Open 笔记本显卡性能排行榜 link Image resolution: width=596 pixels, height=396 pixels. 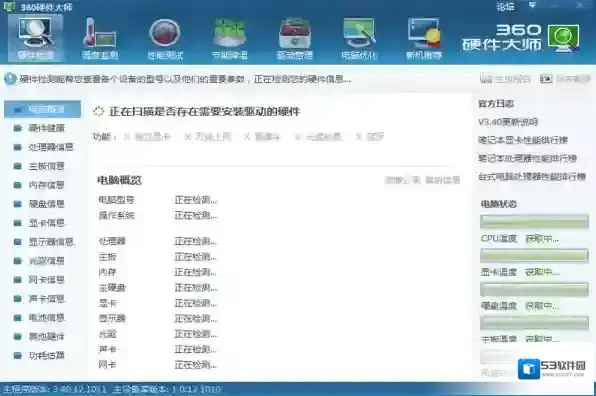click(523, 140)
